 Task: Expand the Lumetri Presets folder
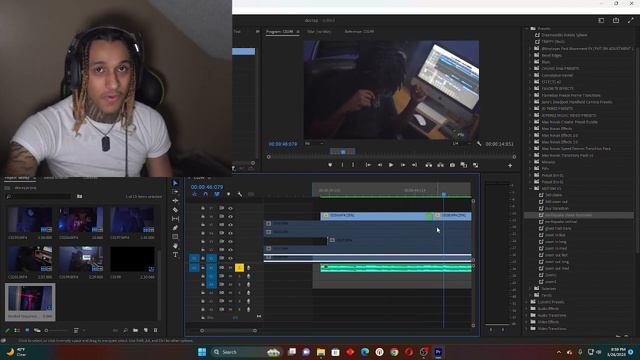tap(527, 302)
